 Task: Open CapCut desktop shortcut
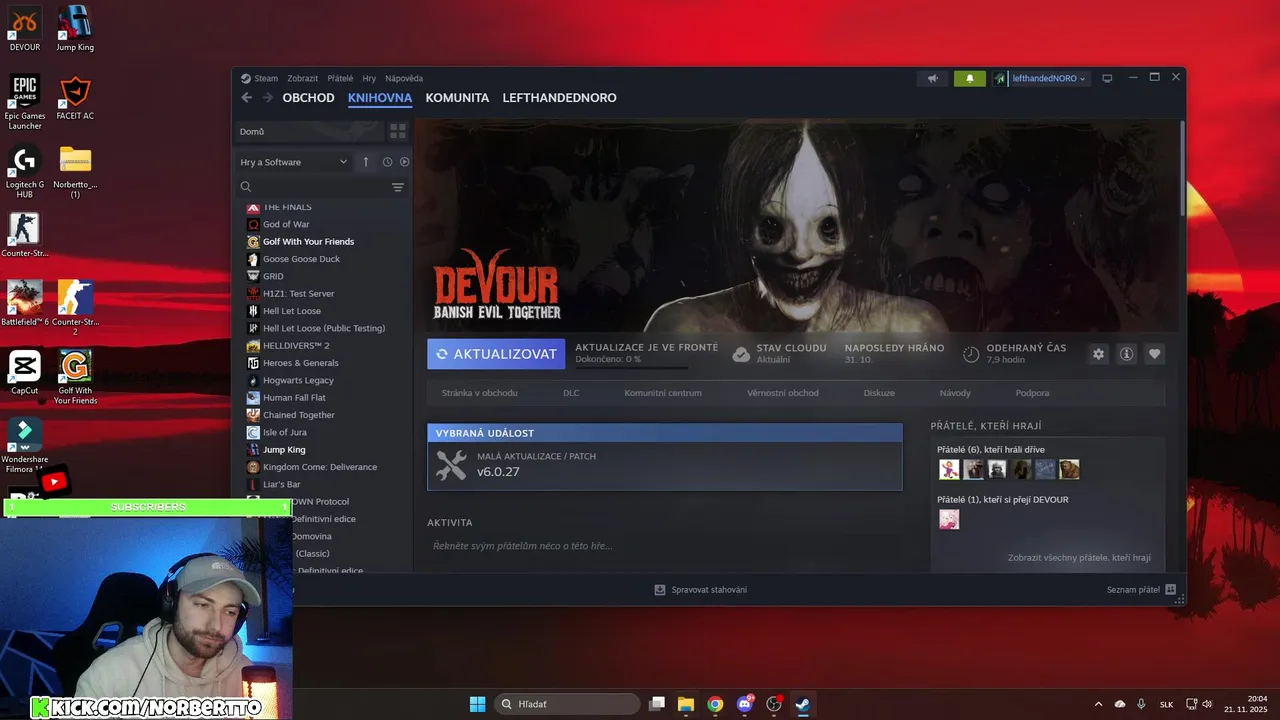coord(25,372)
